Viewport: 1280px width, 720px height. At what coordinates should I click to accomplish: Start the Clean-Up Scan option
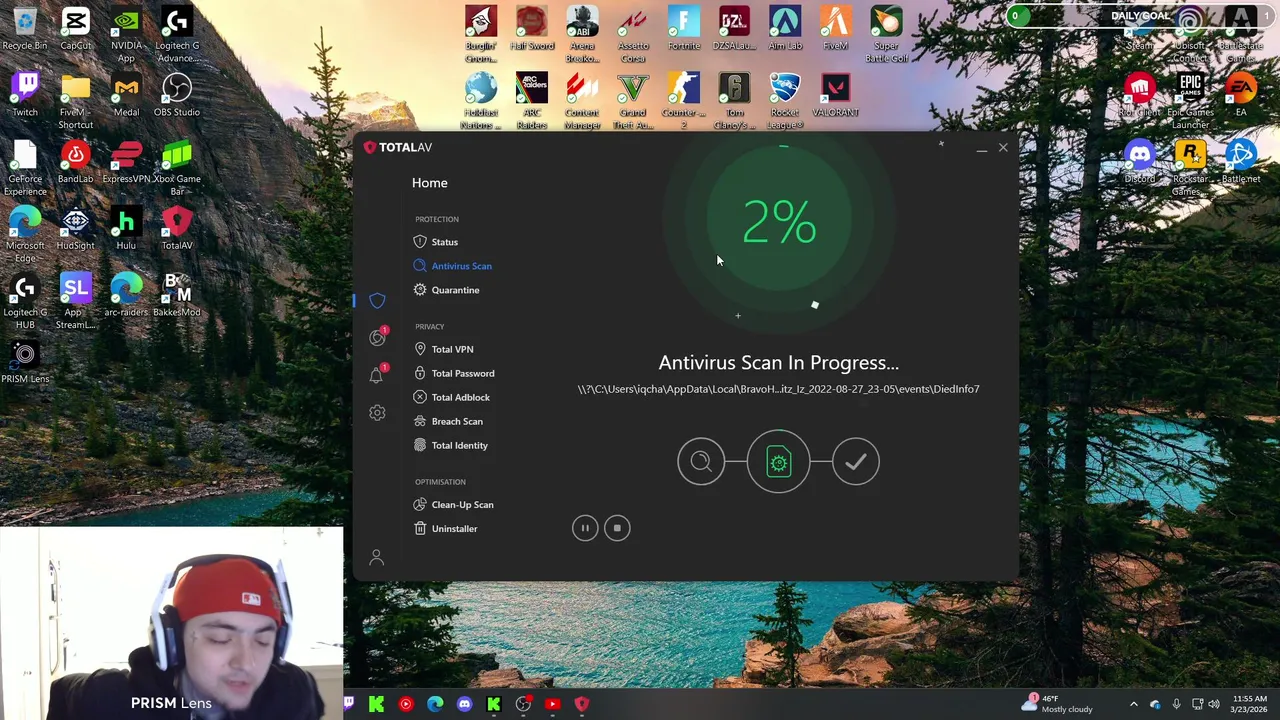453,505
